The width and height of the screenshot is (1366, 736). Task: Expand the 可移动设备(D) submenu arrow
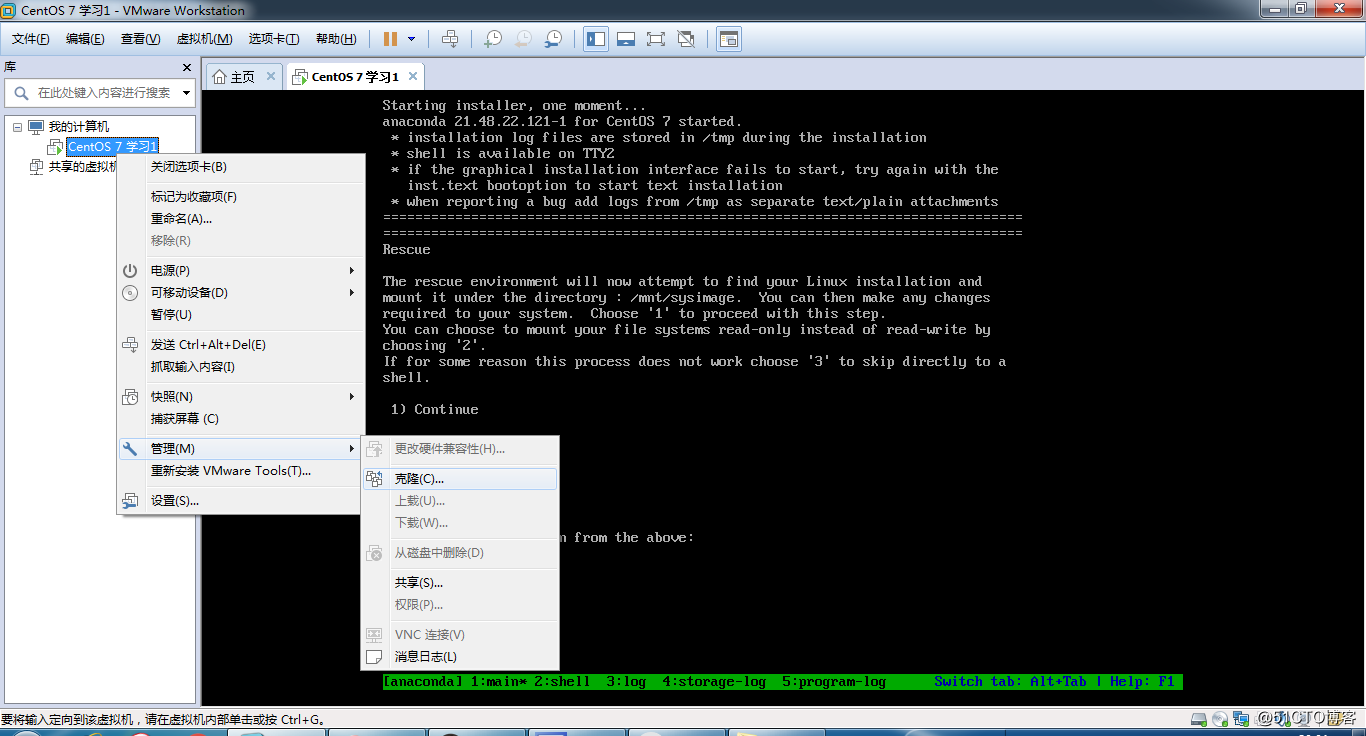[x=352, y=293]
